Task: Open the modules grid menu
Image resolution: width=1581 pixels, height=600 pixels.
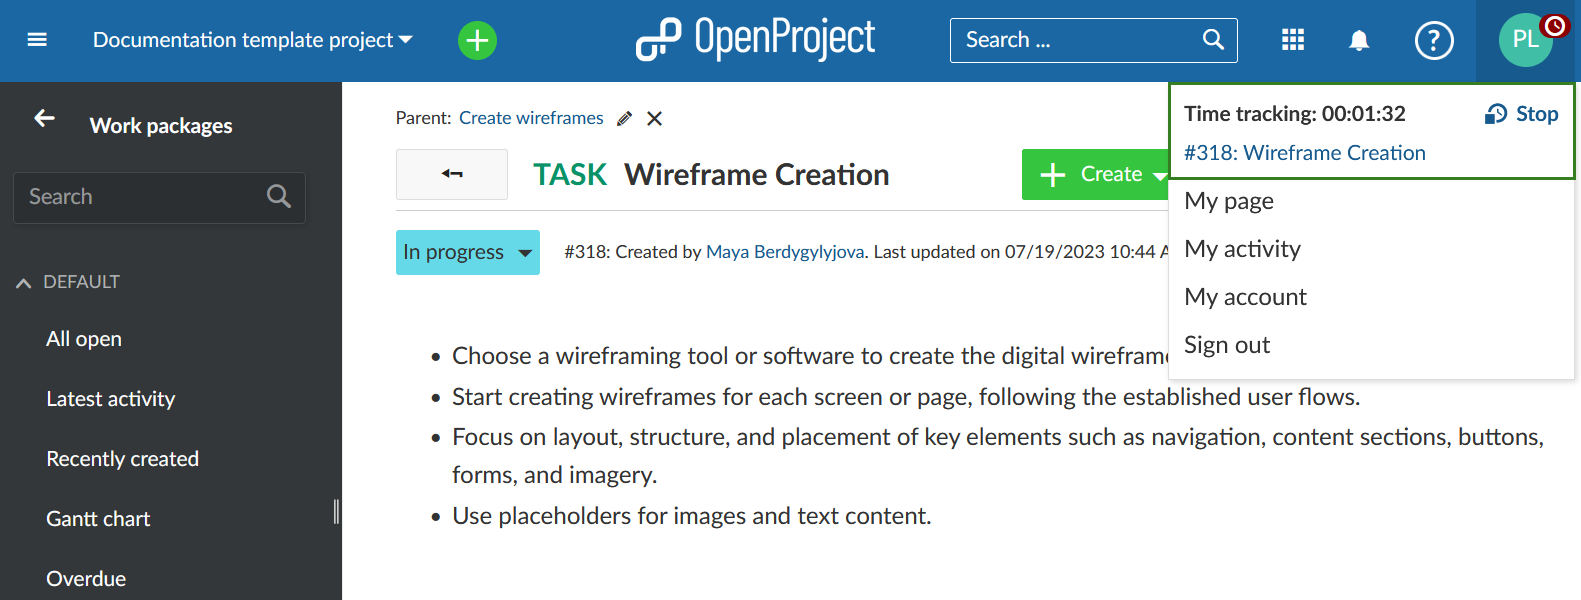Action: coord(1292,40)
